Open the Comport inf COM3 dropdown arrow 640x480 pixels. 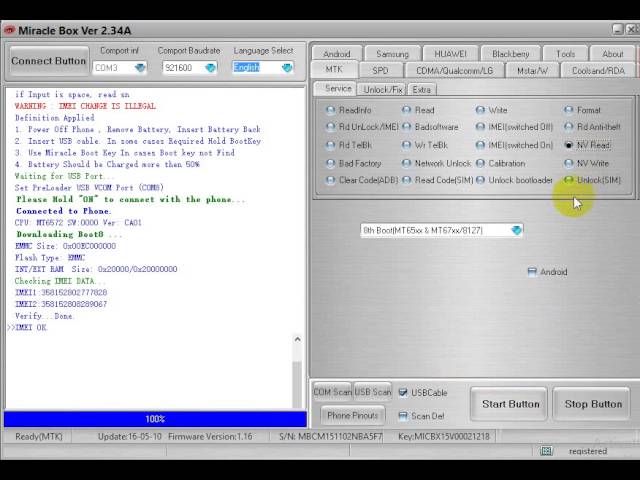(140, 68)
